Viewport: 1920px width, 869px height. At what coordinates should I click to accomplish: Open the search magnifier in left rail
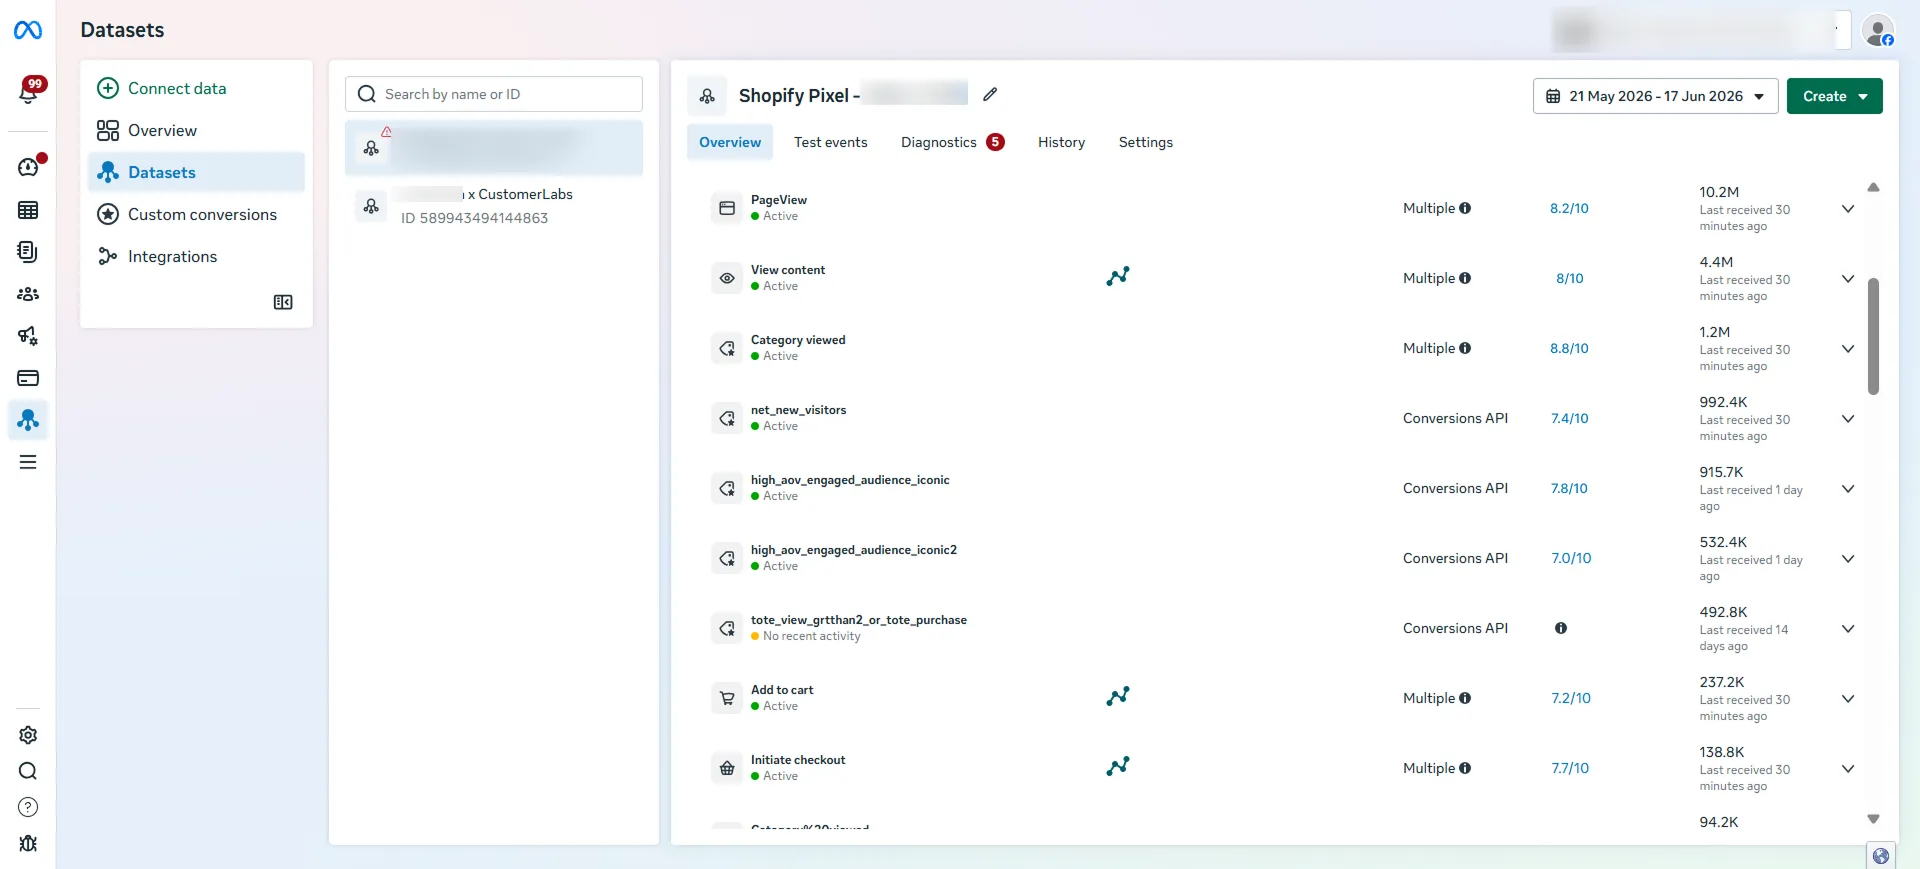coord(28,771)
